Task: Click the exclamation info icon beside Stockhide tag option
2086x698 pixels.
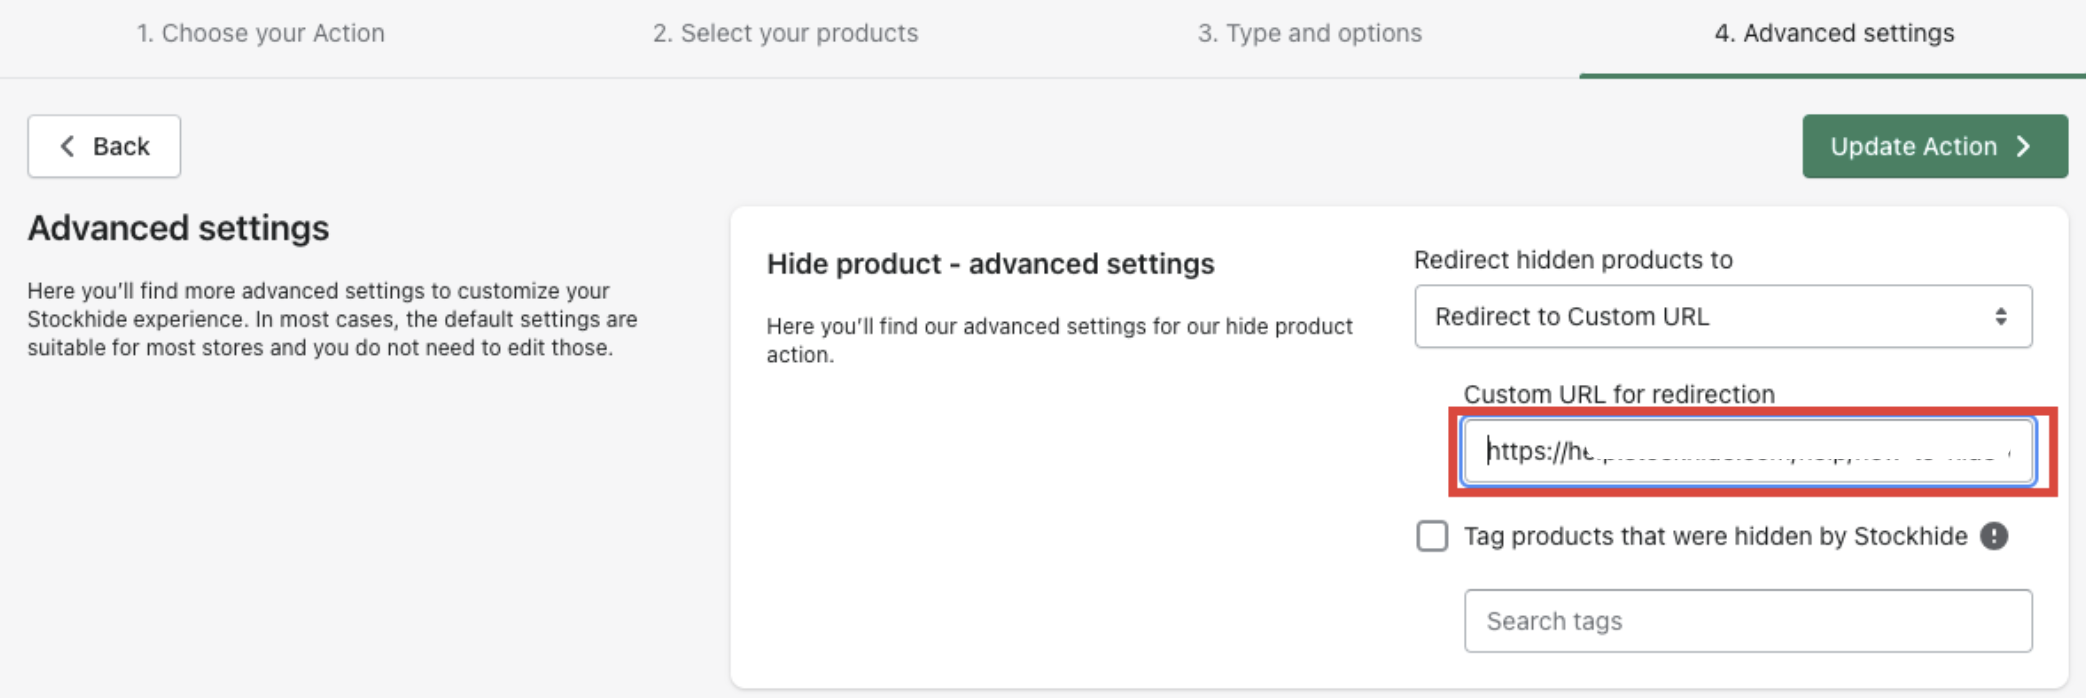Action: (x=1994, y=536)
